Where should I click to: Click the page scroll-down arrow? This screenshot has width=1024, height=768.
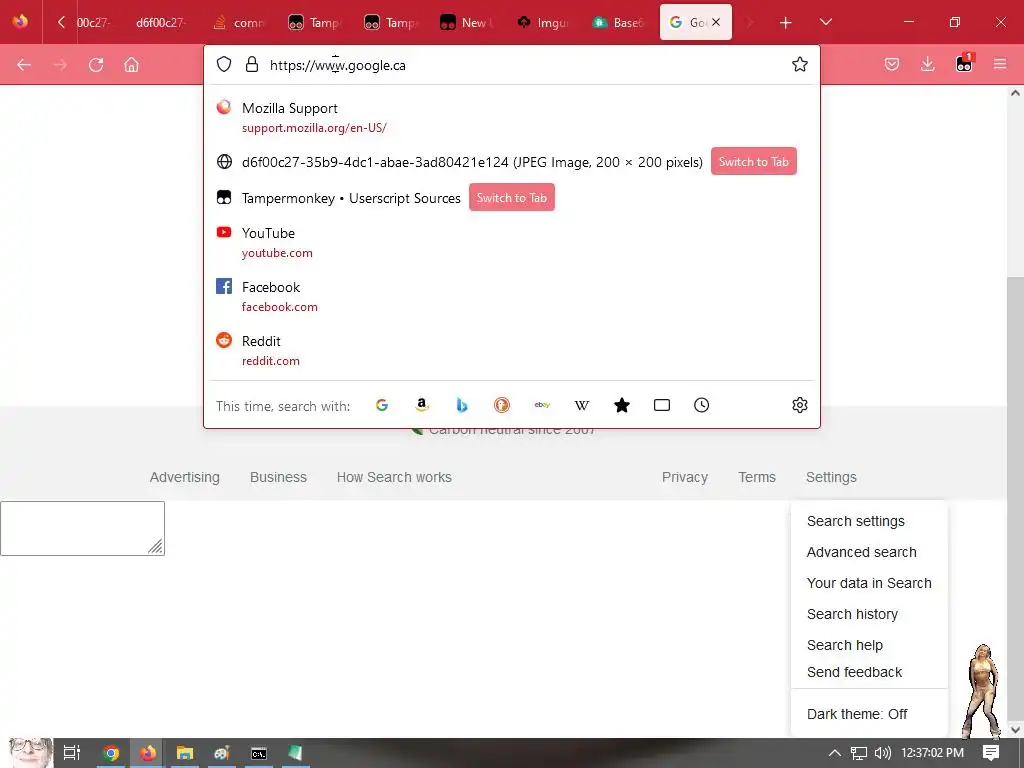click(1015, 729)
